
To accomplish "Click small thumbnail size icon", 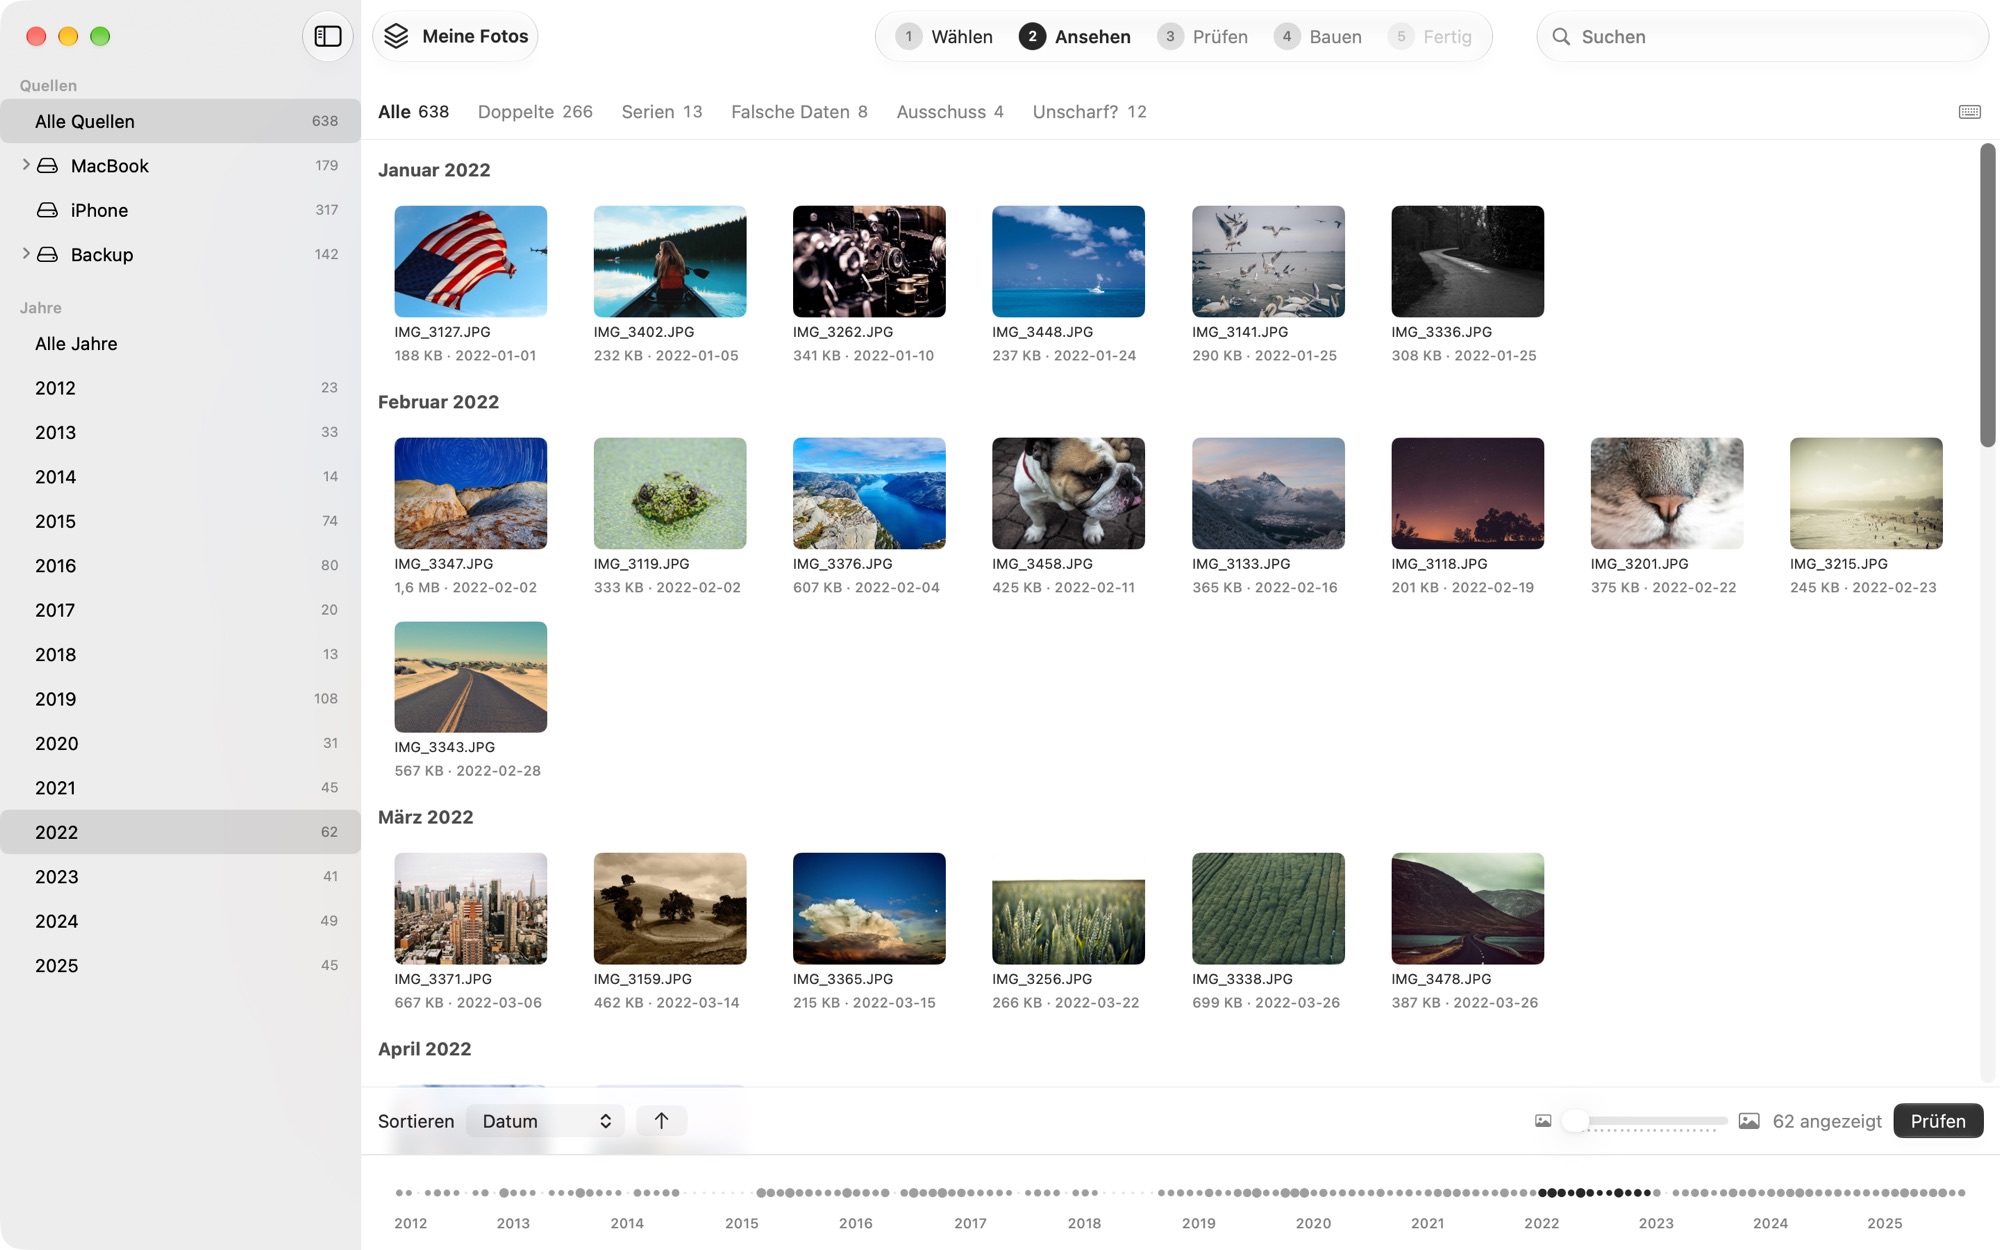I will (x=1543, y=1121).
